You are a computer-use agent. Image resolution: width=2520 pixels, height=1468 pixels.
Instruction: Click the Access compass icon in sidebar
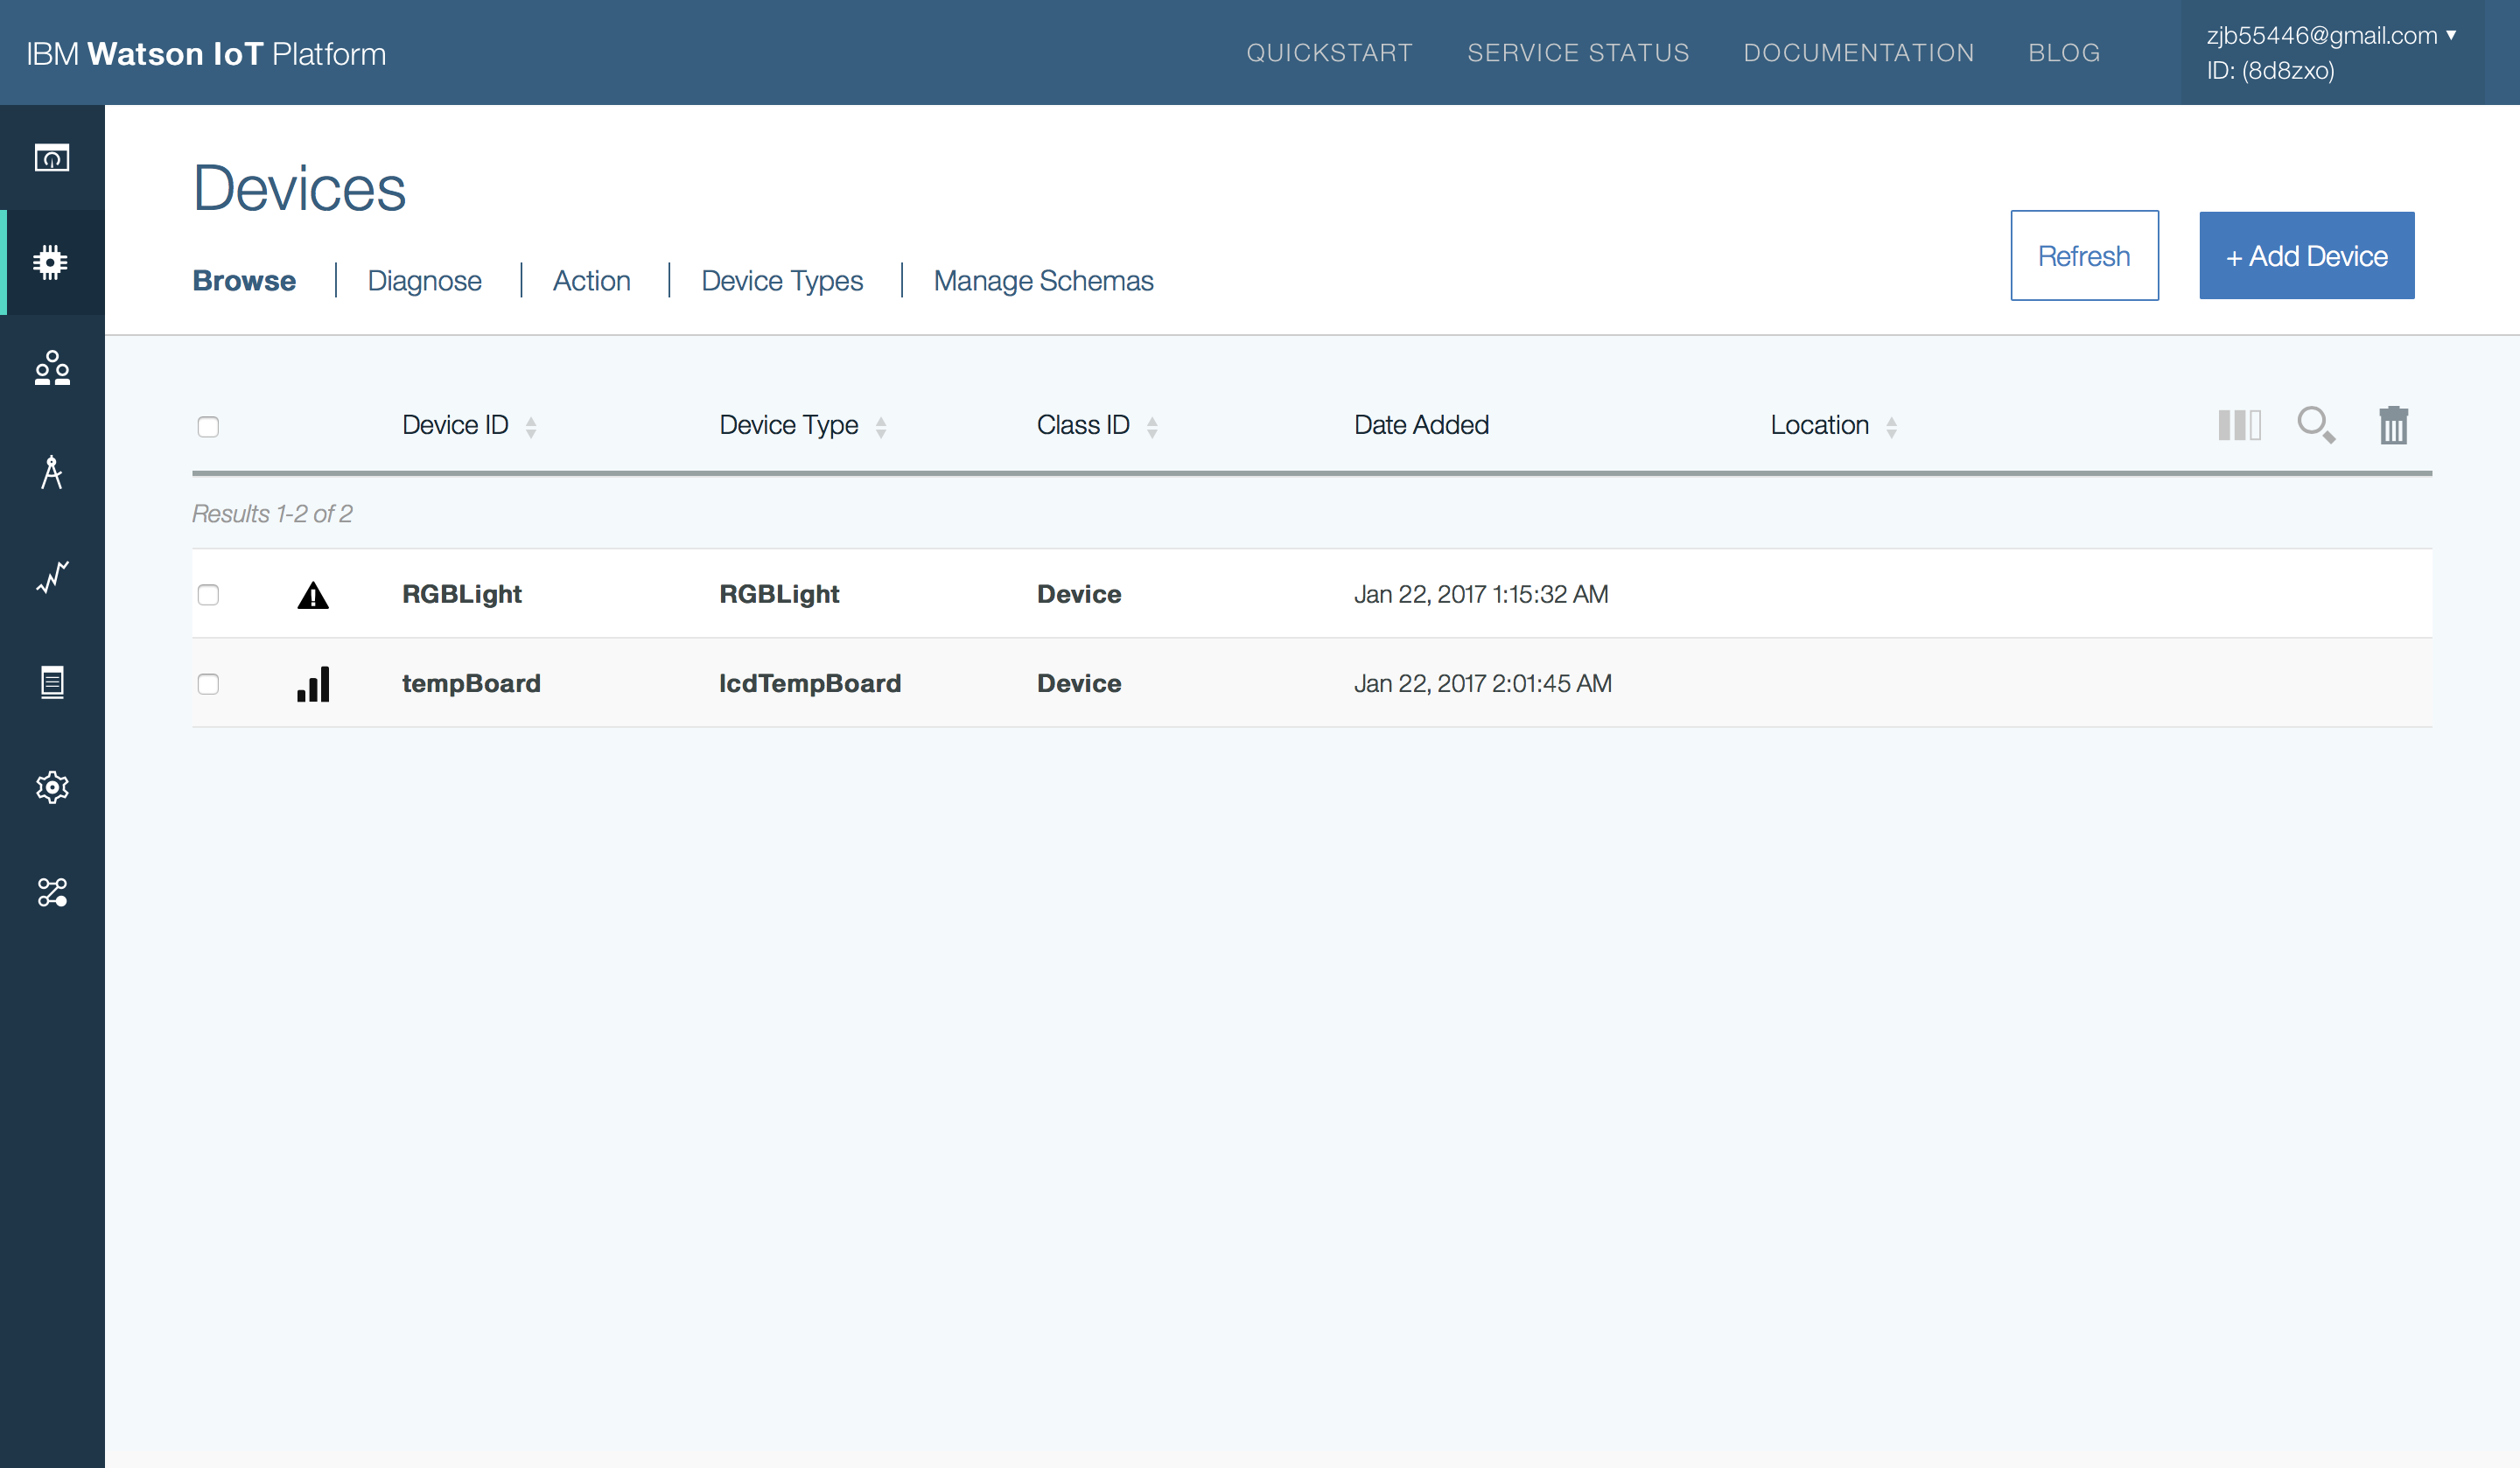[52, 472]
